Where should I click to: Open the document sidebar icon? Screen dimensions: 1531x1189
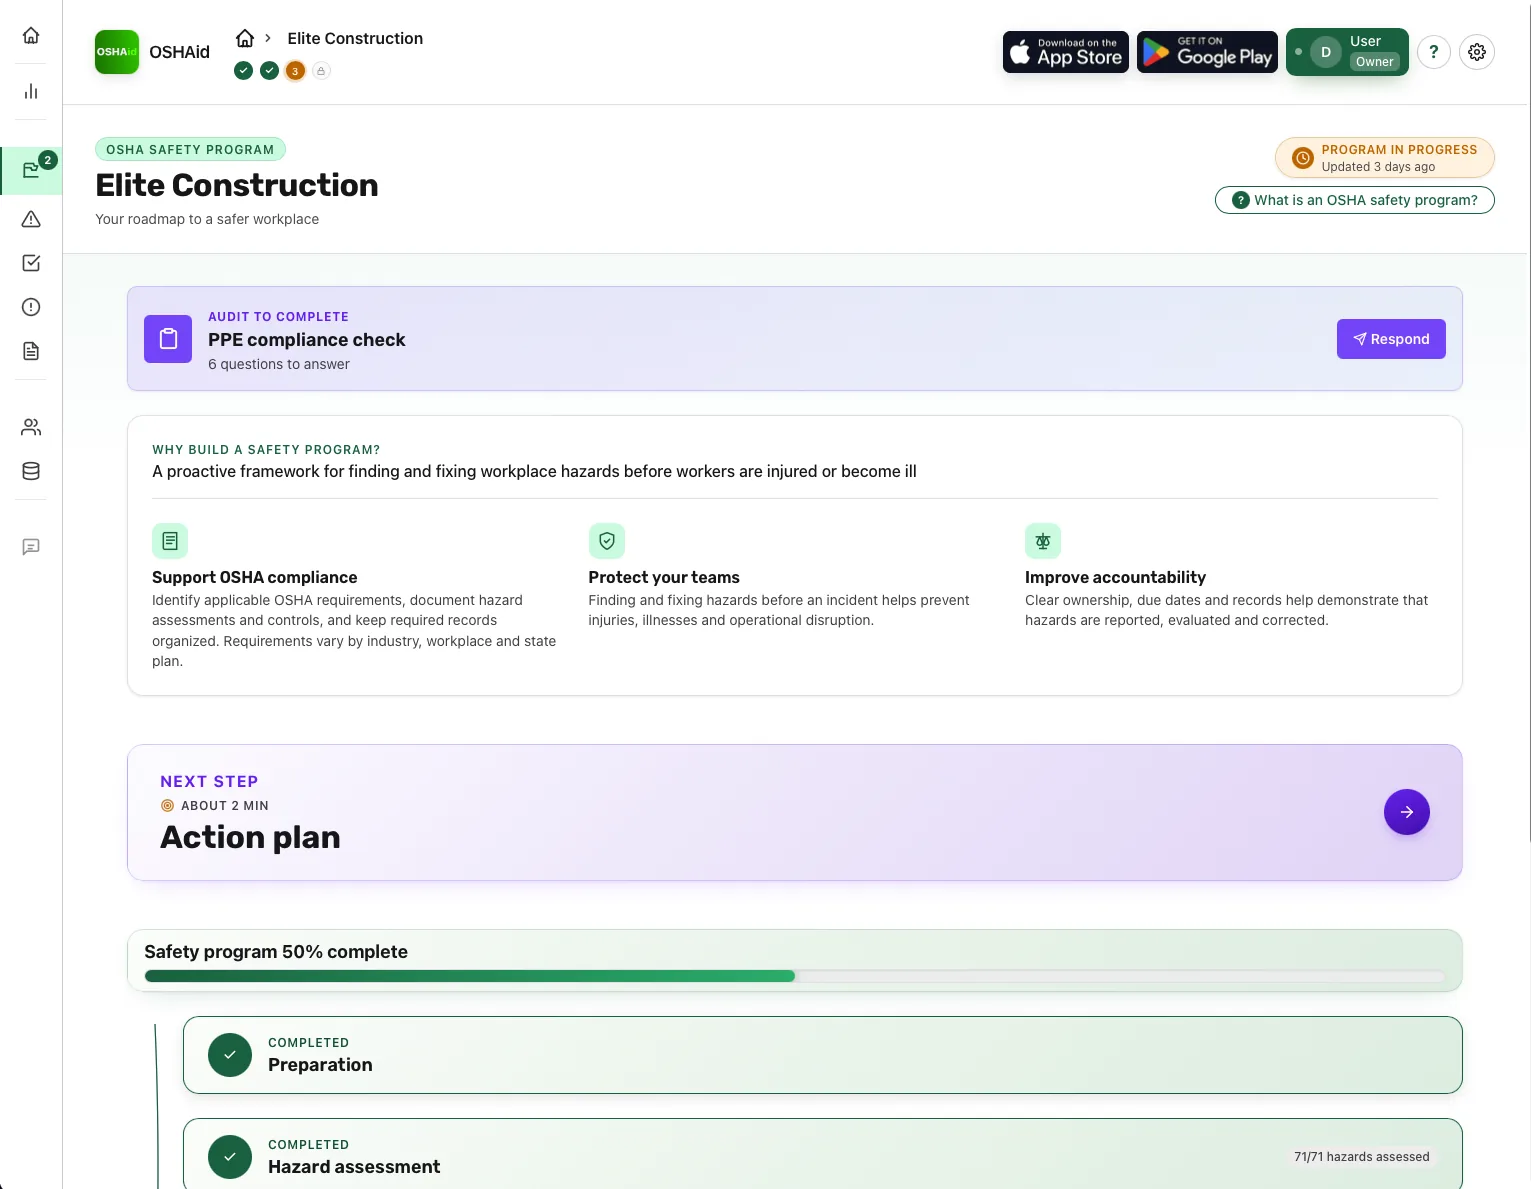pos(31,351)
